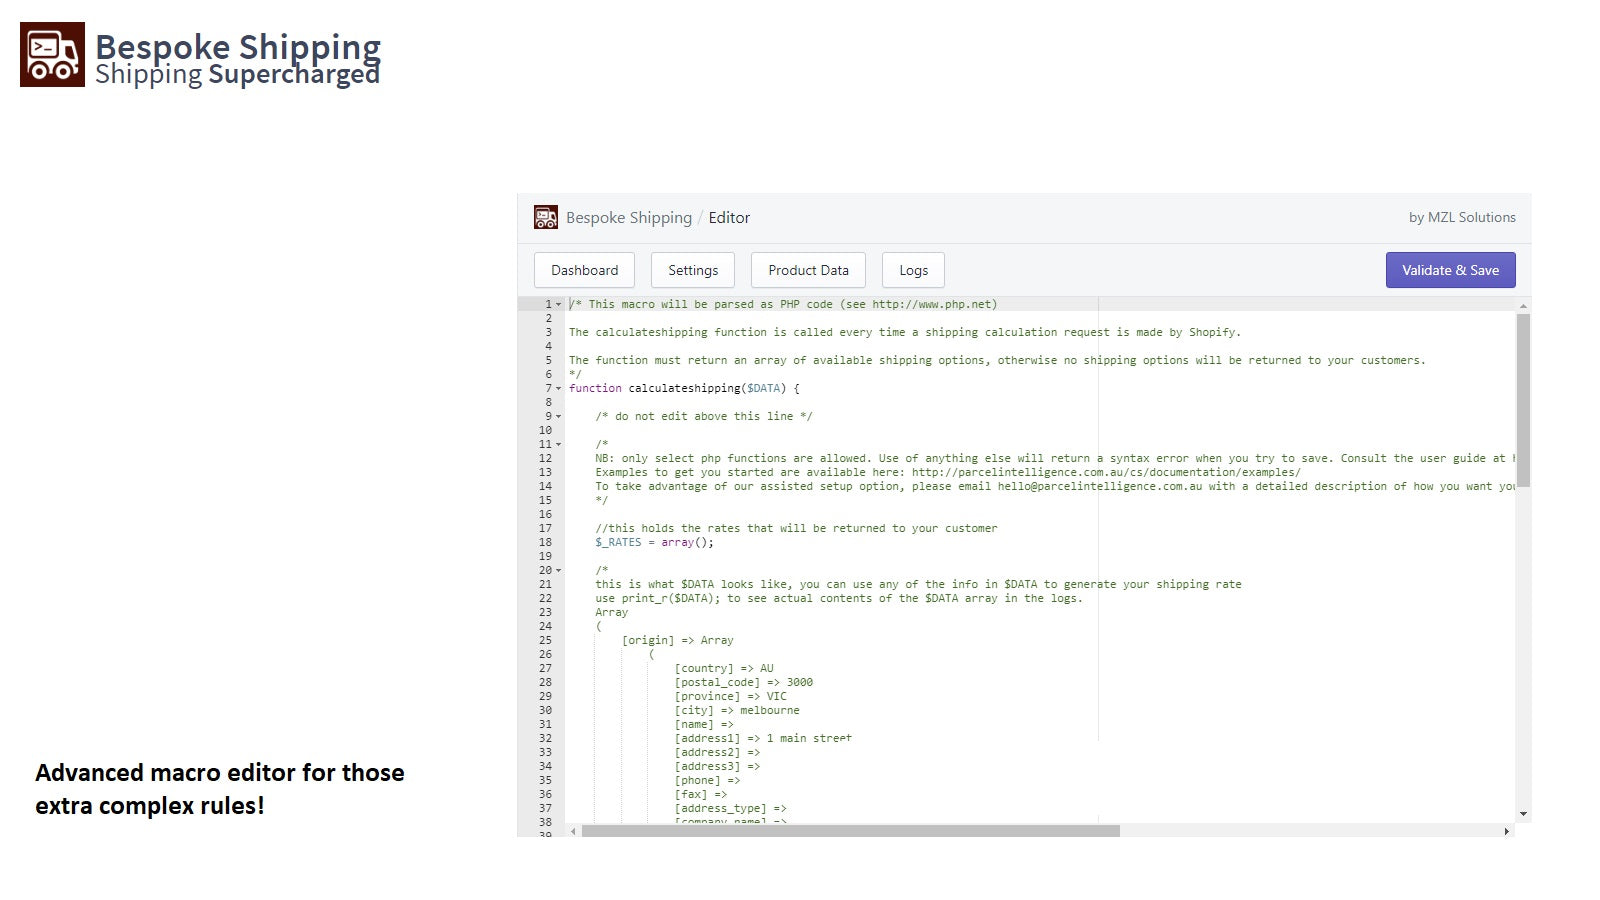Click the vertical scrollbar down arrow
Screen dimensions: 1600x900
[1523, 814]
